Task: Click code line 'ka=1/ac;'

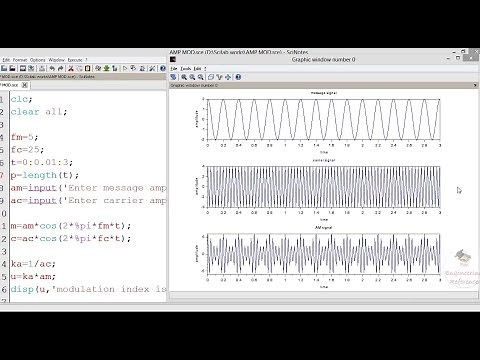Action: pyautogui.click(x=33, y=264)
